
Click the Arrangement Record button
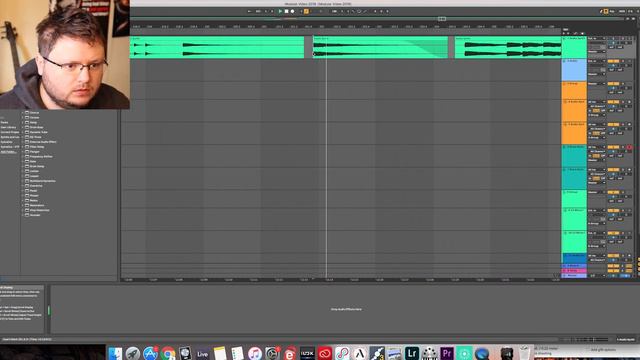[x=293, y=11]
